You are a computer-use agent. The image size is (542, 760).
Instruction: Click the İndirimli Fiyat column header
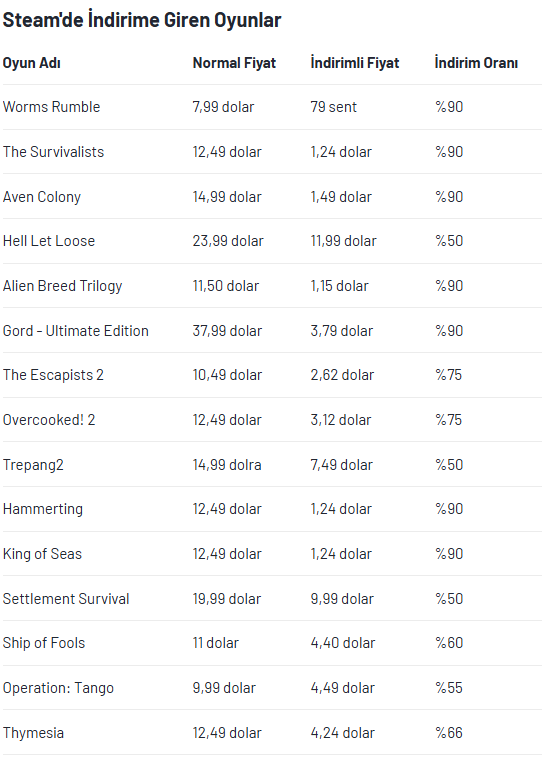[x=355, y=63]
